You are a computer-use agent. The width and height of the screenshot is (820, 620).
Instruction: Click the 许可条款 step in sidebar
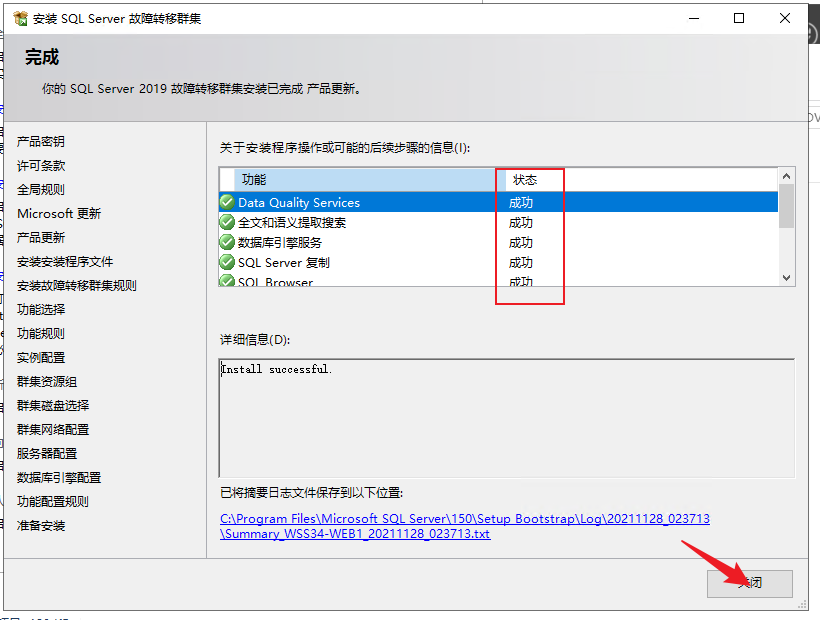click(41, 166)
